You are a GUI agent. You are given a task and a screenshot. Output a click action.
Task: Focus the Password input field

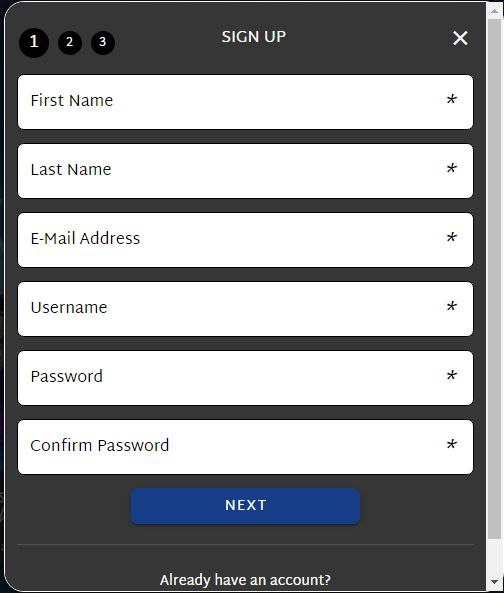[245, 378]
